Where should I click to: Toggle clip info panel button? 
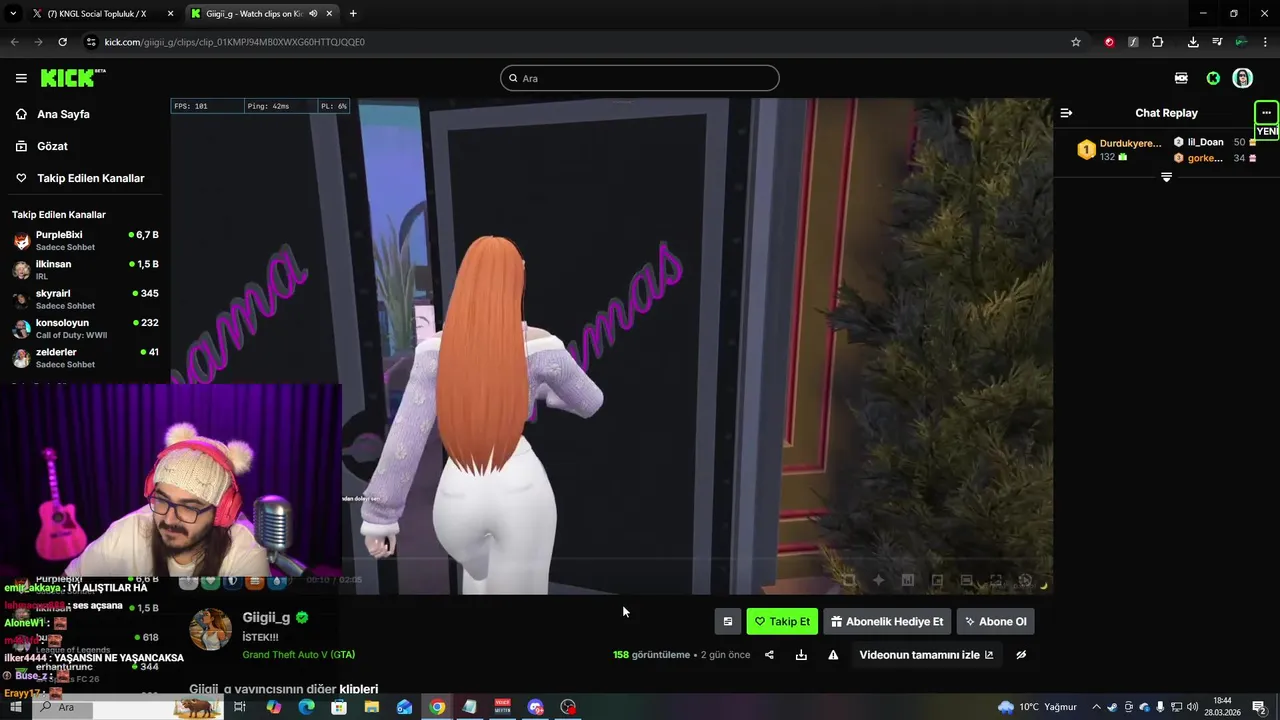pos(728,621)
